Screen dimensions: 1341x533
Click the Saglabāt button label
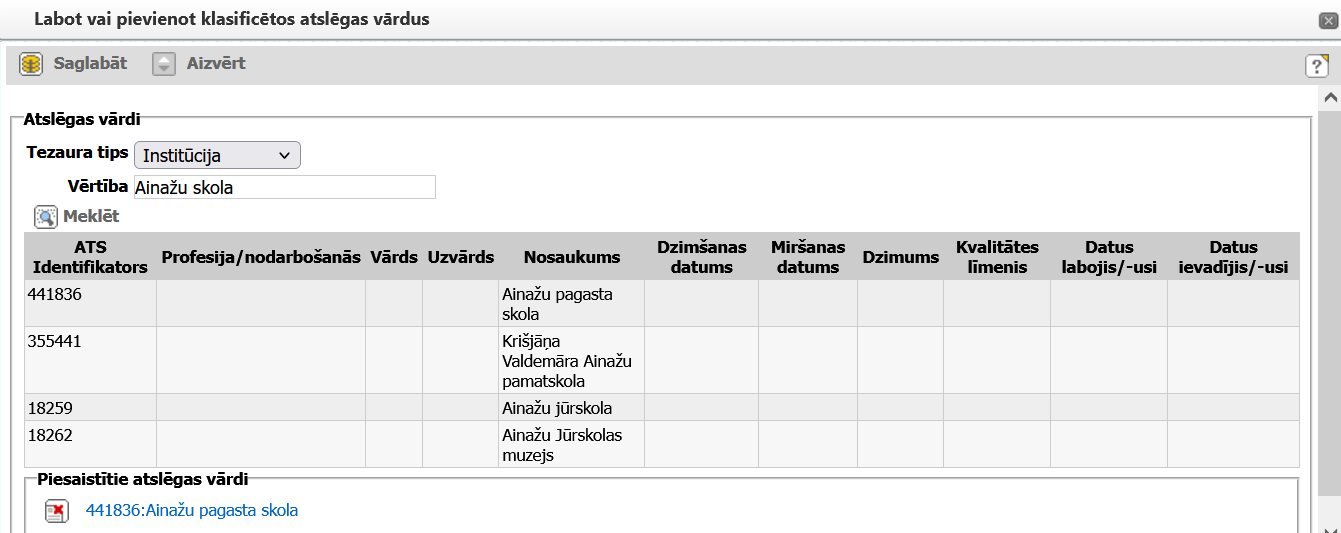(x=90, y=64)
